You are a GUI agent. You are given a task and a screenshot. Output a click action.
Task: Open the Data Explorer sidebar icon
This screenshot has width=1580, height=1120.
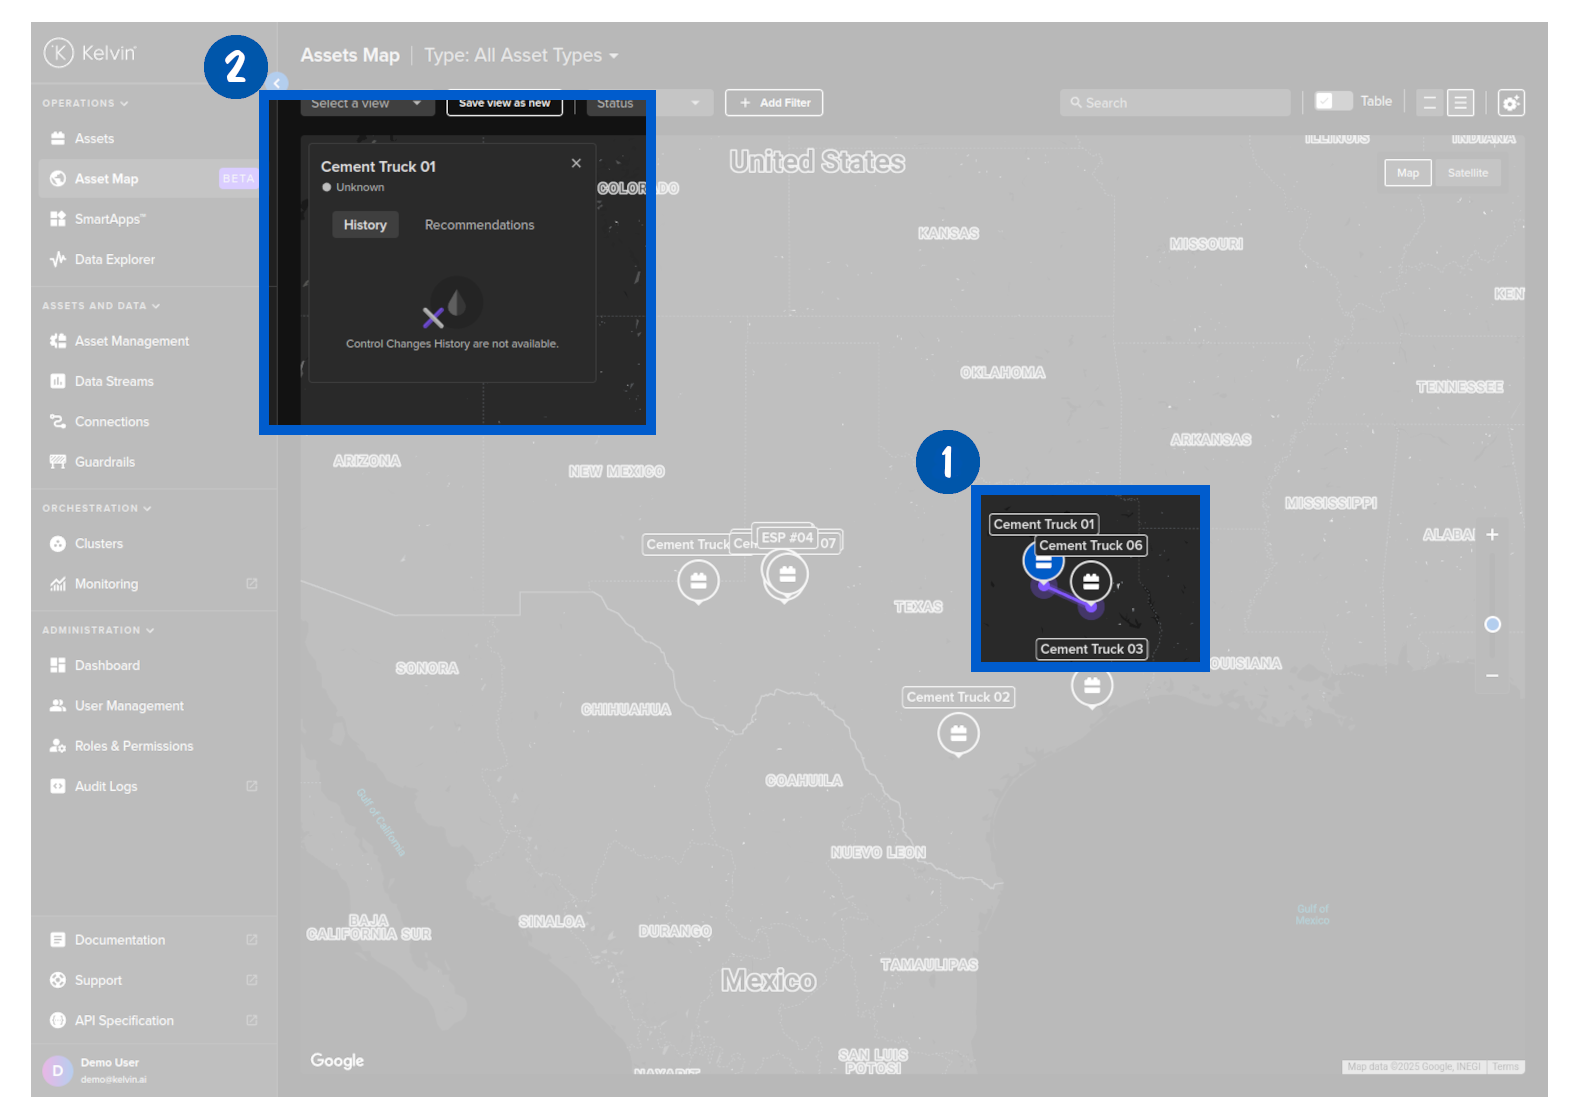(58, 259)
